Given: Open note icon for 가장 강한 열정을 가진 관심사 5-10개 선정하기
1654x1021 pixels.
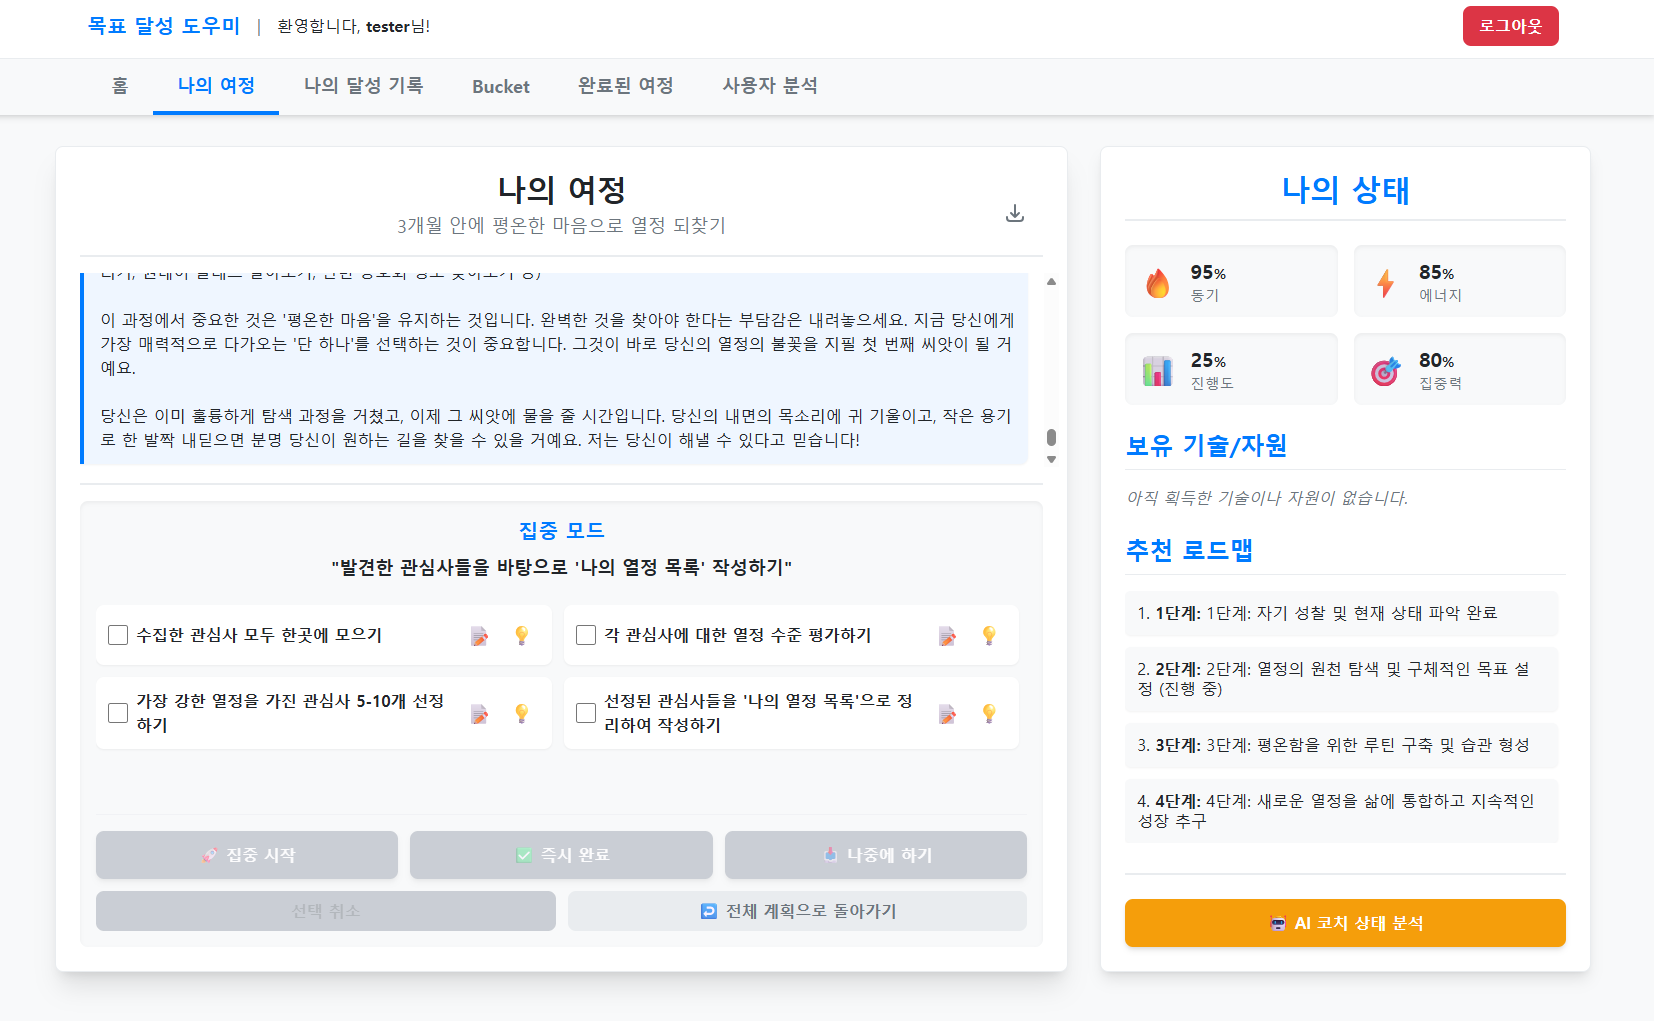Looking at the screenshot, I should click(x=480, y=714).
